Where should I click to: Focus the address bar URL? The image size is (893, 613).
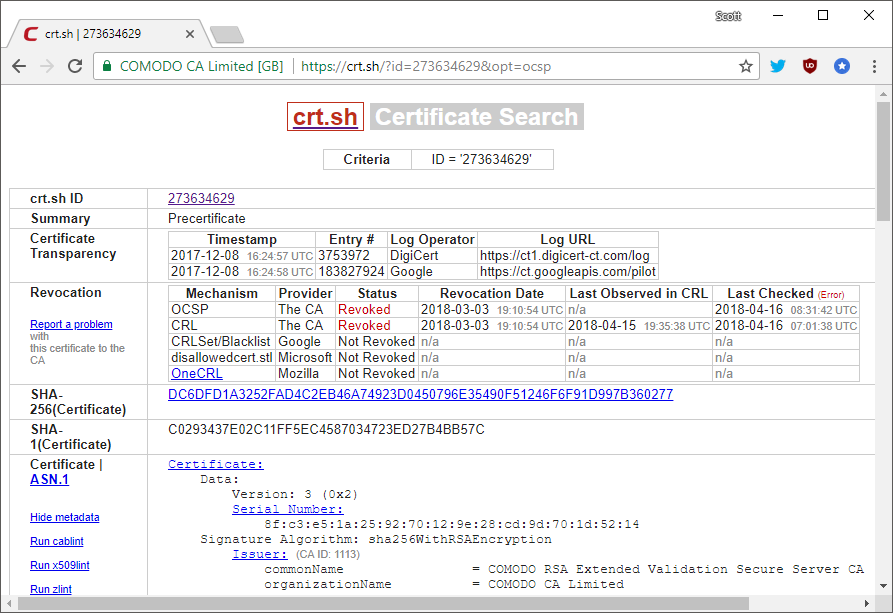426,67
